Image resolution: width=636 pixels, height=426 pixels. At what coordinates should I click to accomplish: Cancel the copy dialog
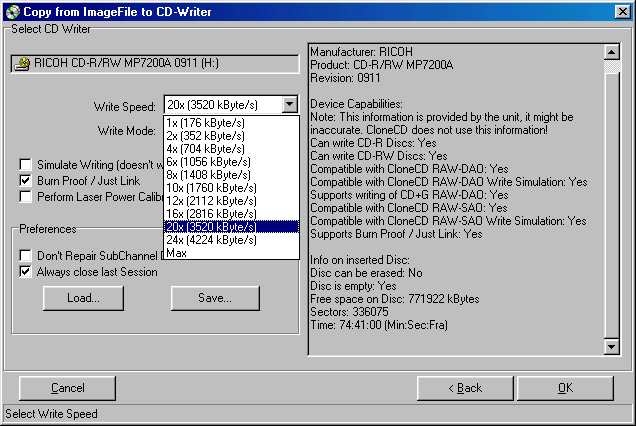coord(67,388)
